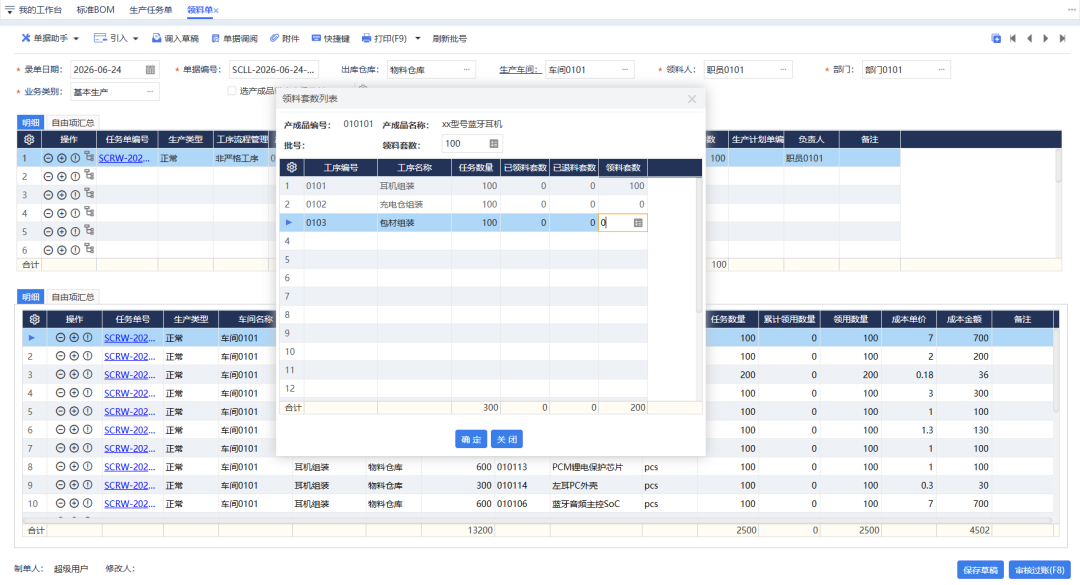Open the 单据助手 tool
The width and height of the screenshot is (1080, 585).
click(44, 39)
